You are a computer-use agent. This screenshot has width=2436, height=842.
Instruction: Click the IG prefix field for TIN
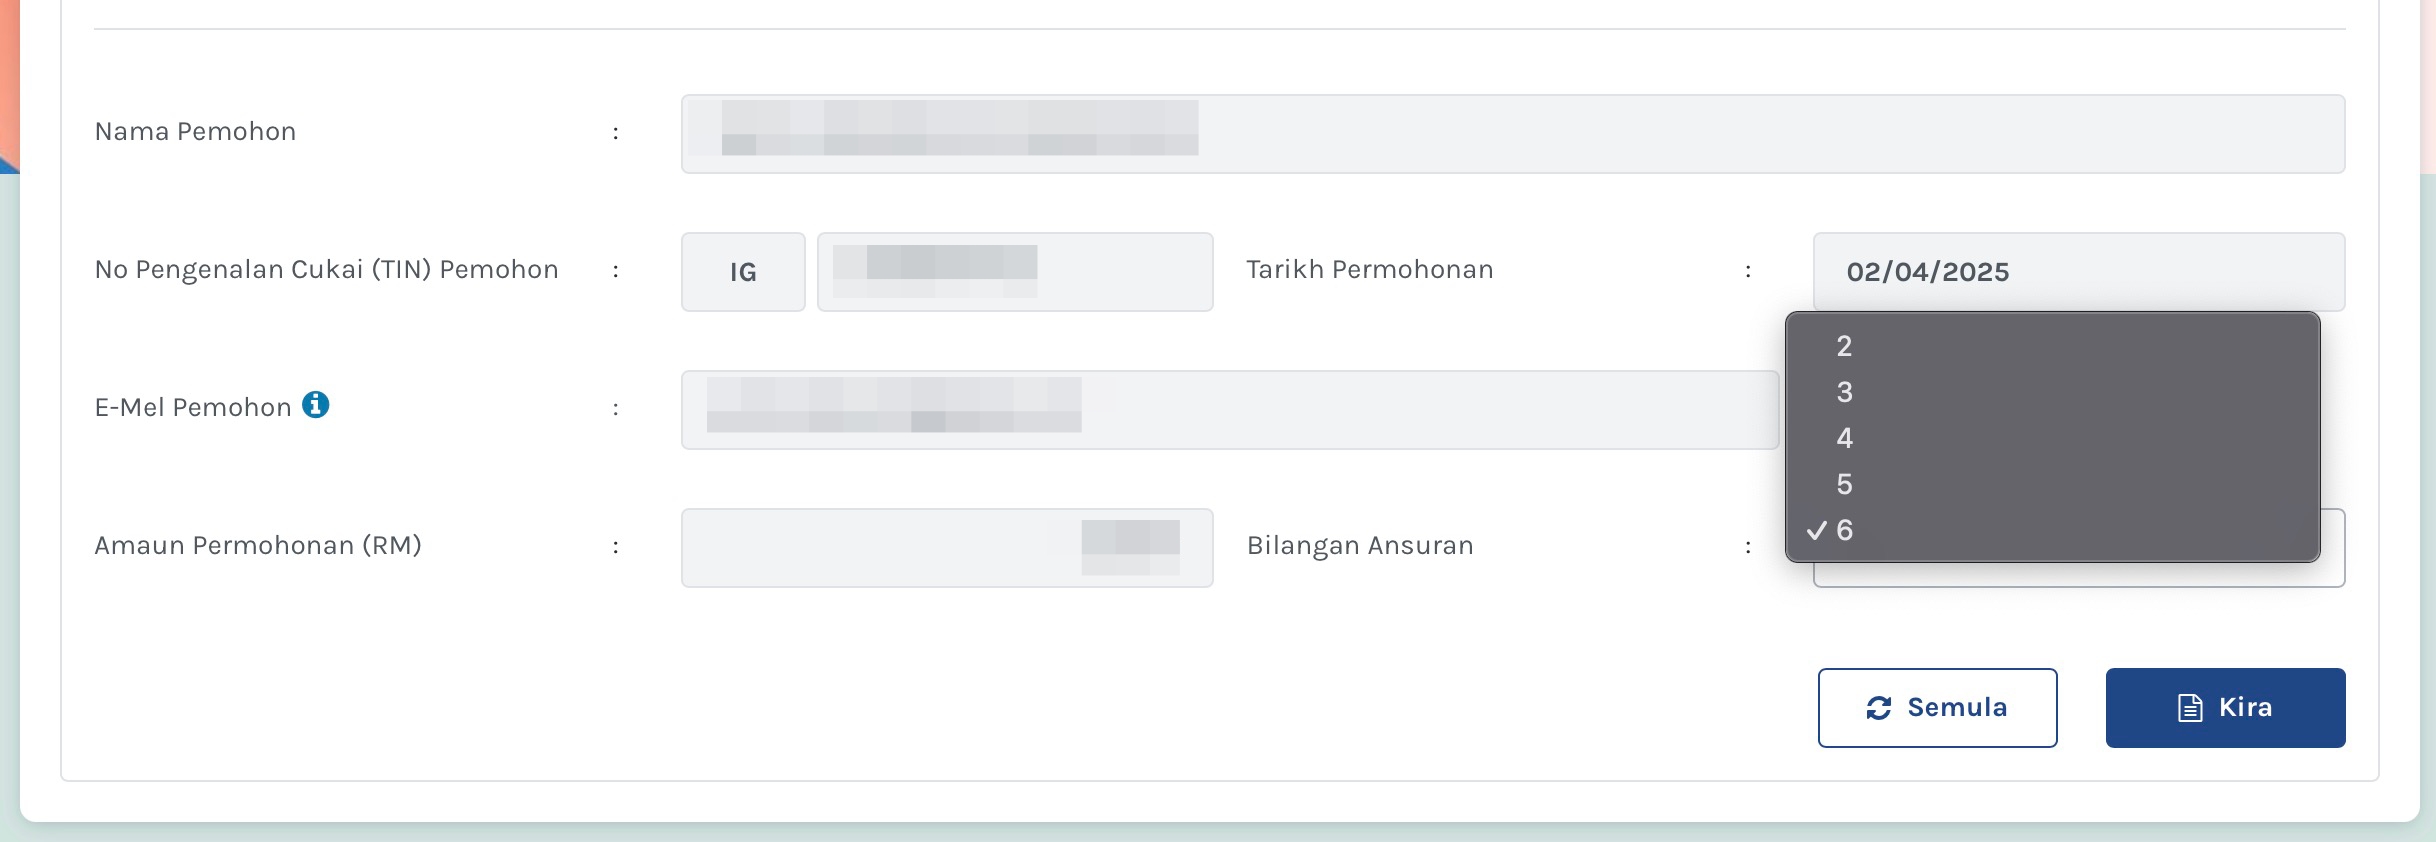click(x=743, y=272)
